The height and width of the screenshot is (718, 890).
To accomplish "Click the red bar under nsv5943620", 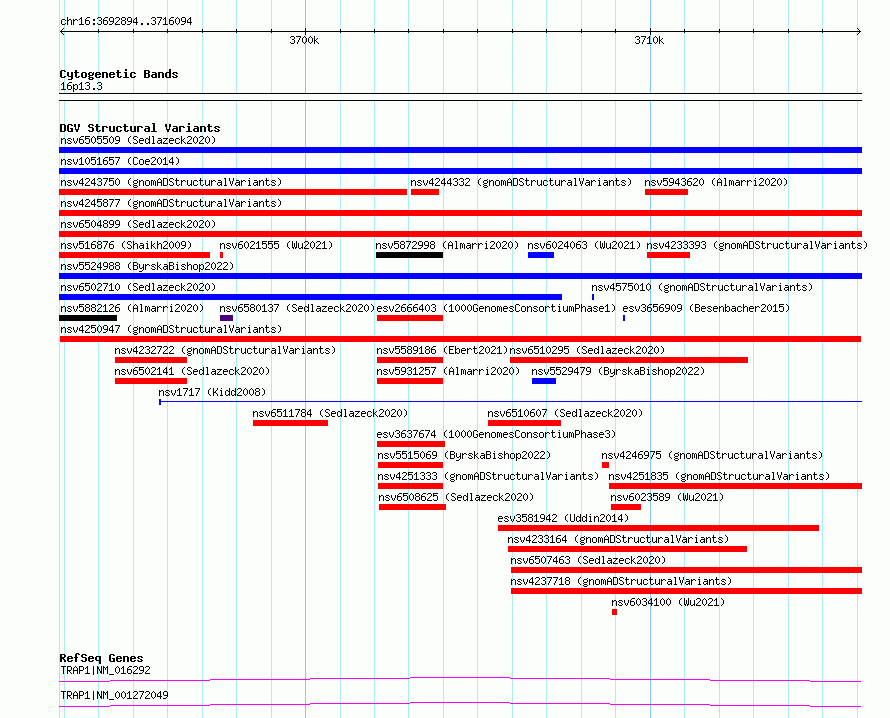I will click(x=666, y=192).
